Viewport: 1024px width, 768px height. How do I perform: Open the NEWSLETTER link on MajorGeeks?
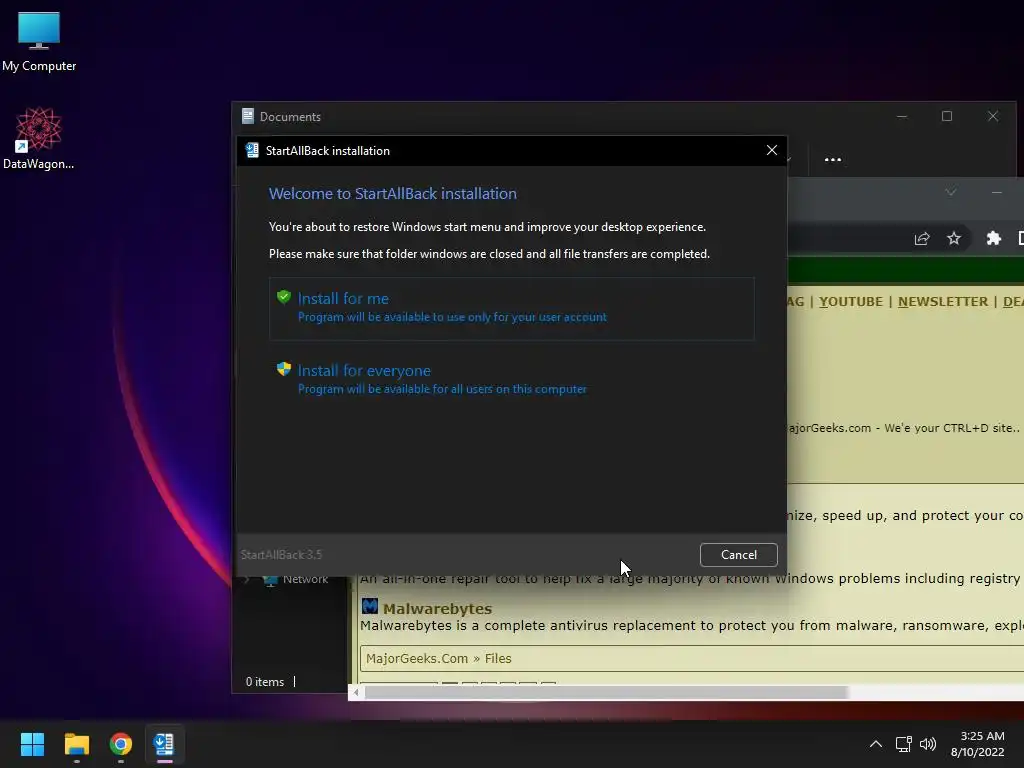(x=943, y=302)
